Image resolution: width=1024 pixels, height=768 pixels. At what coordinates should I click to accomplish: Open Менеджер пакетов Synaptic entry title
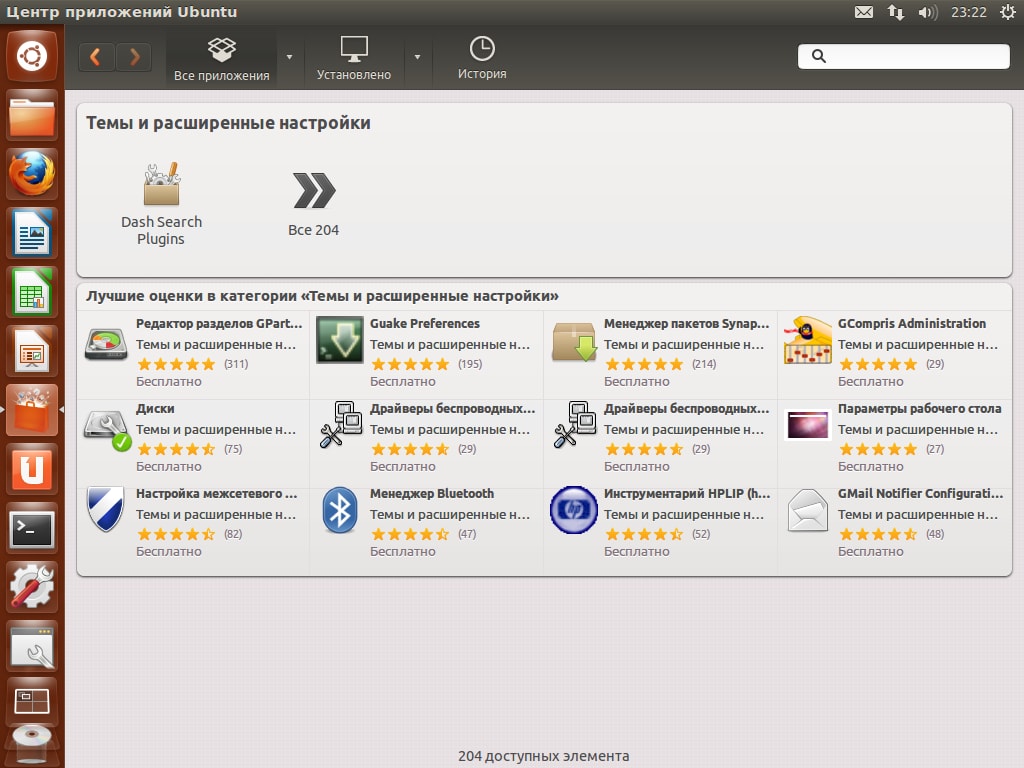686,323
